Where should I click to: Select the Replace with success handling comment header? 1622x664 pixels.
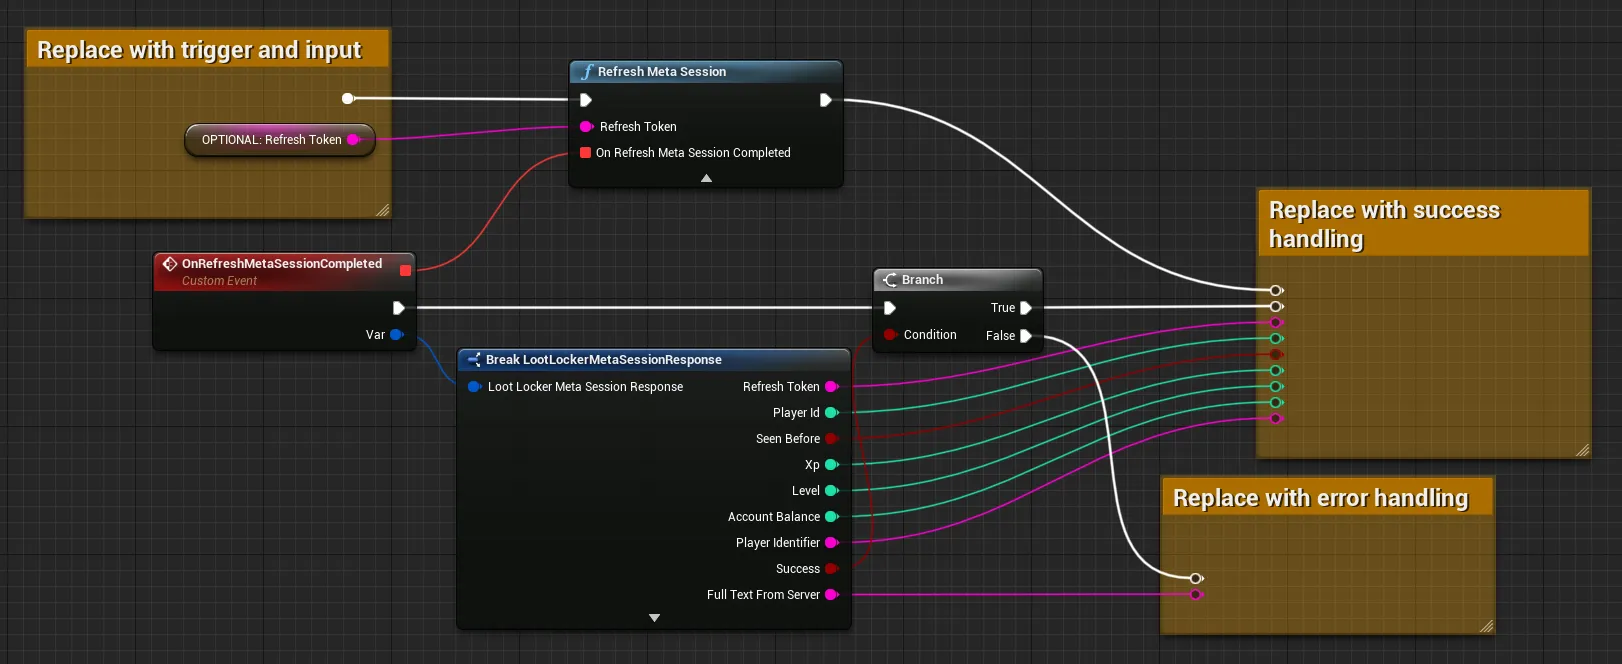click(1423, 224)
